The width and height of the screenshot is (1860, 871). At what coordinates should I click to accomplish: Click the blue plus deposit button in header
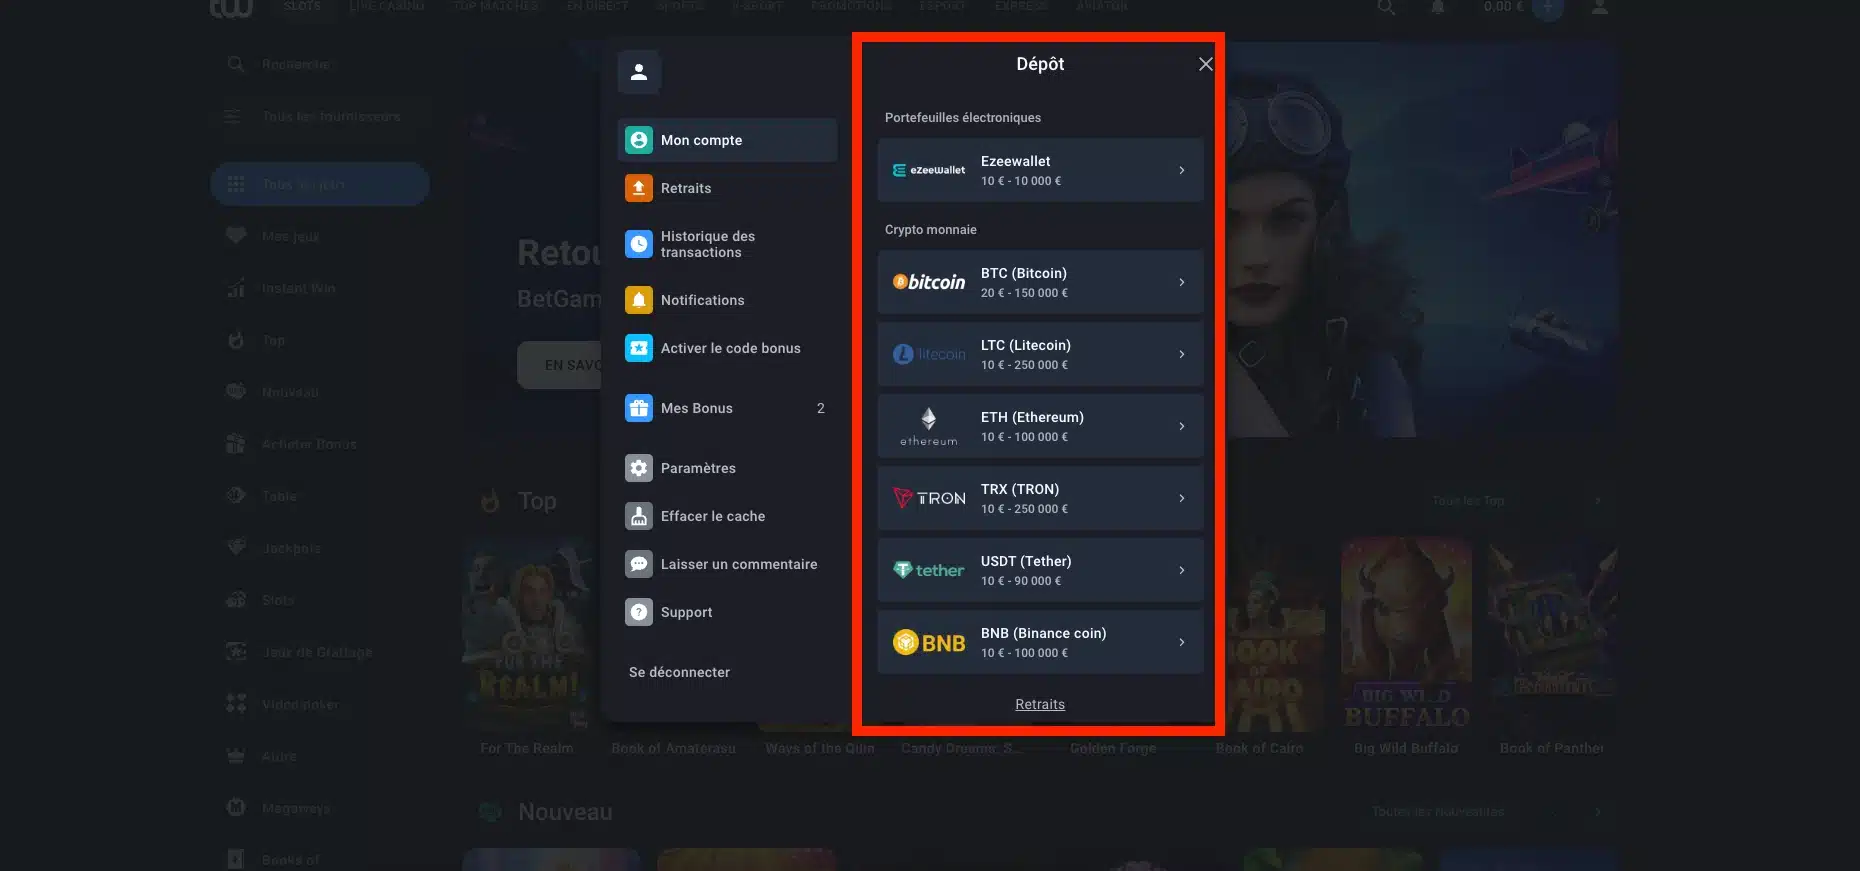coord(1547,7)
